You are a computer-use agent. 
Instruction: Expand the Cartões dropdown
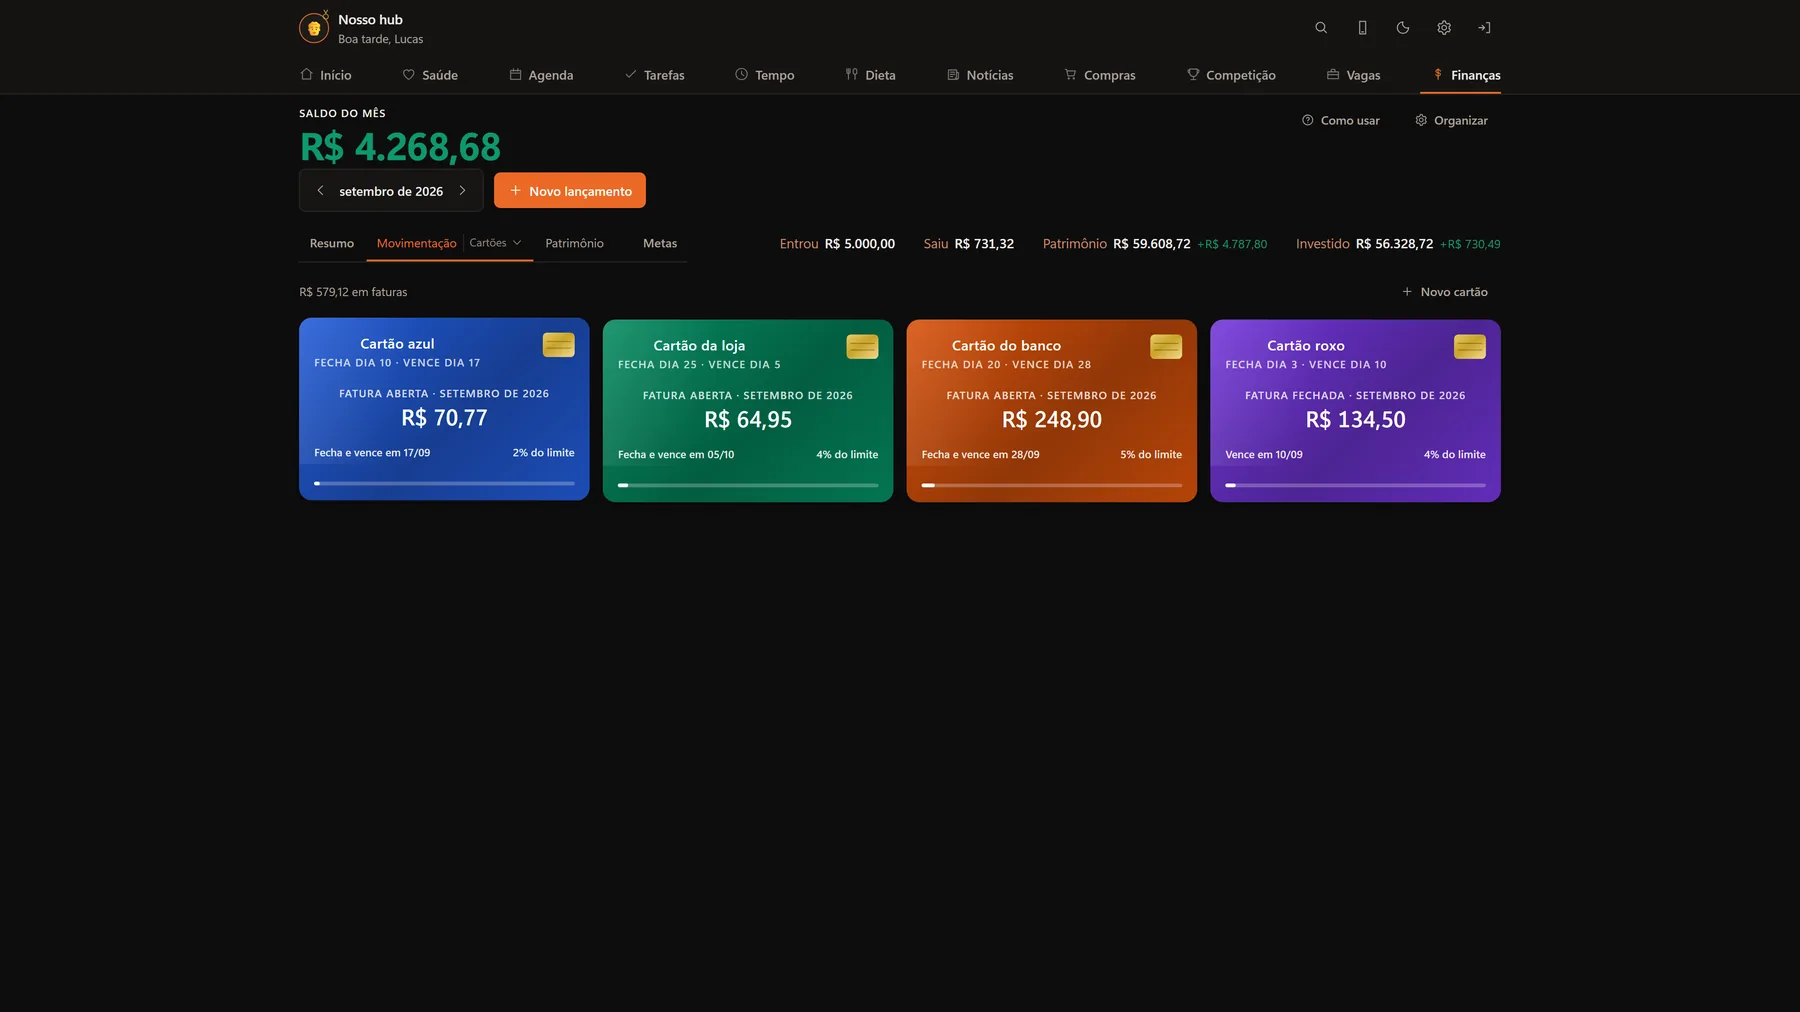496,243
